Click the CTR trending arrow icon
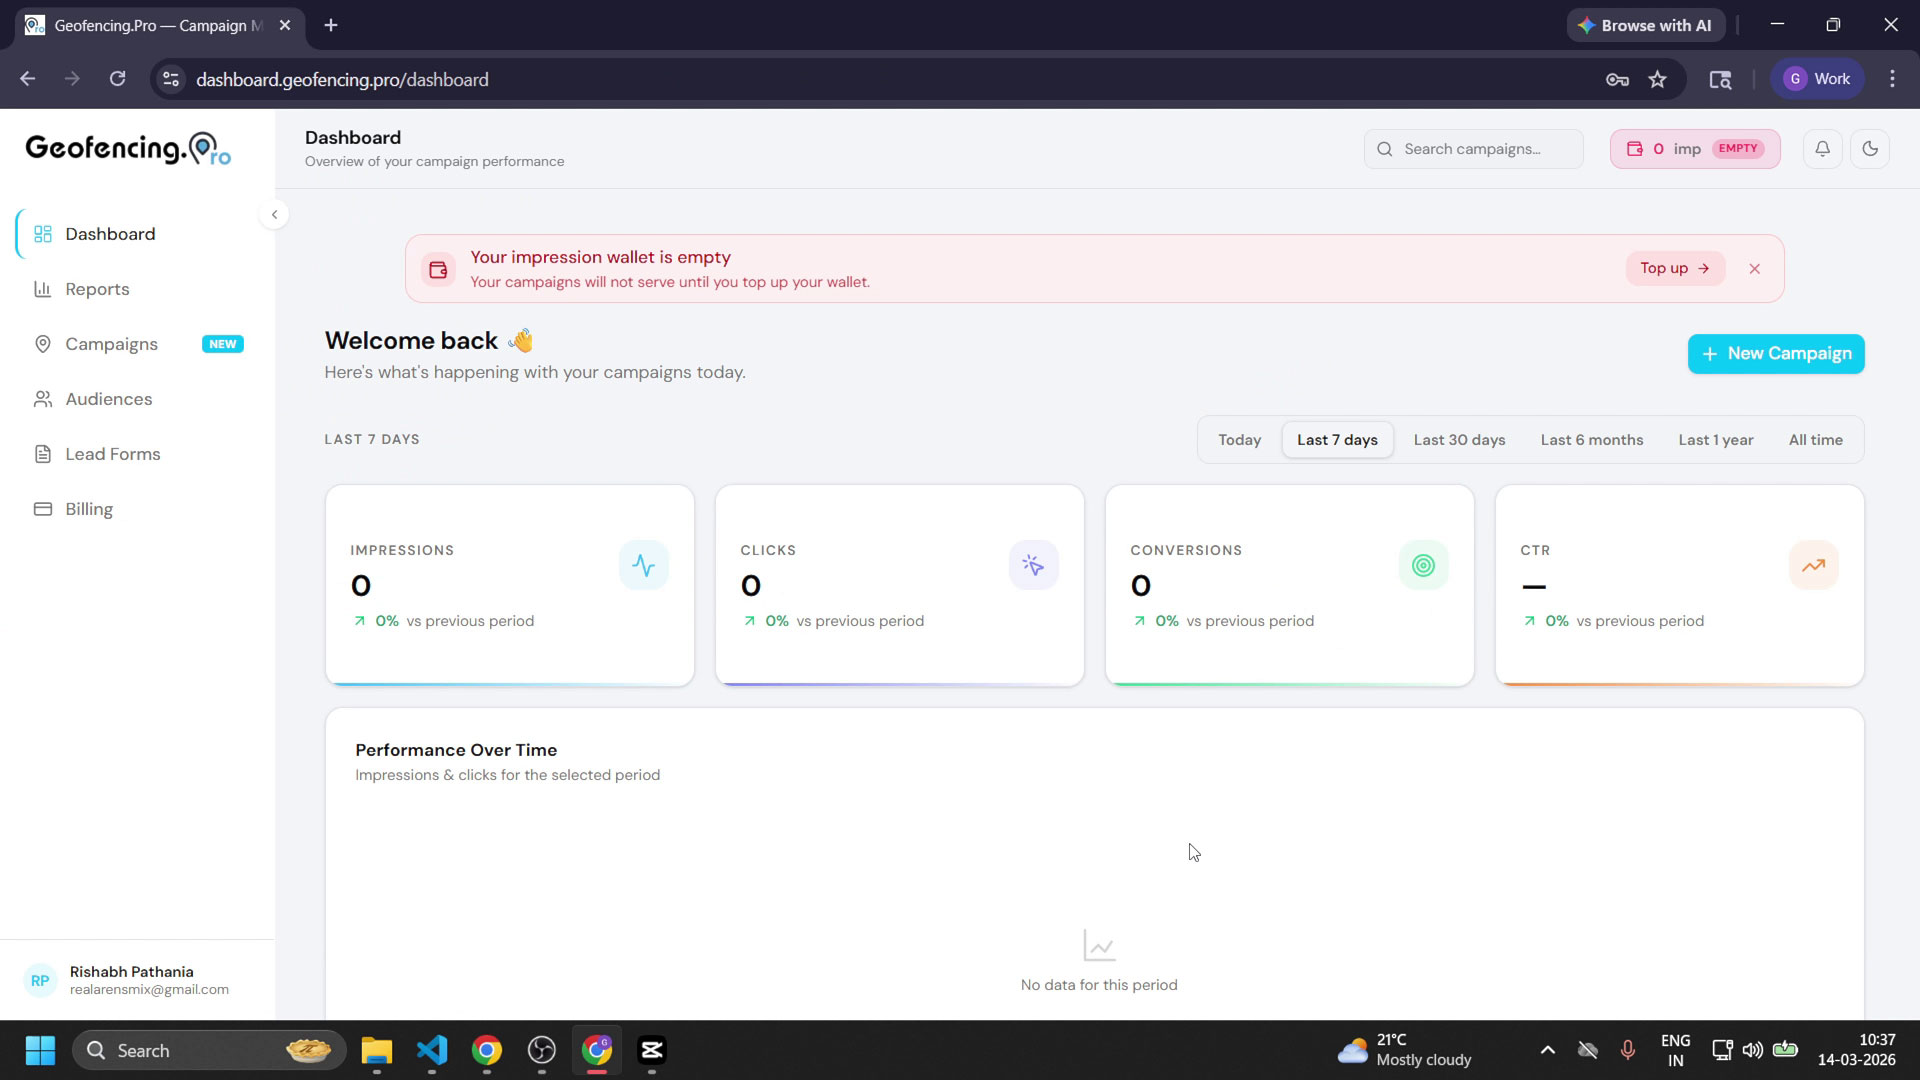The height and width of the screenshot is (1080, 1920). pyautogui.click(x=1813, y=565)
